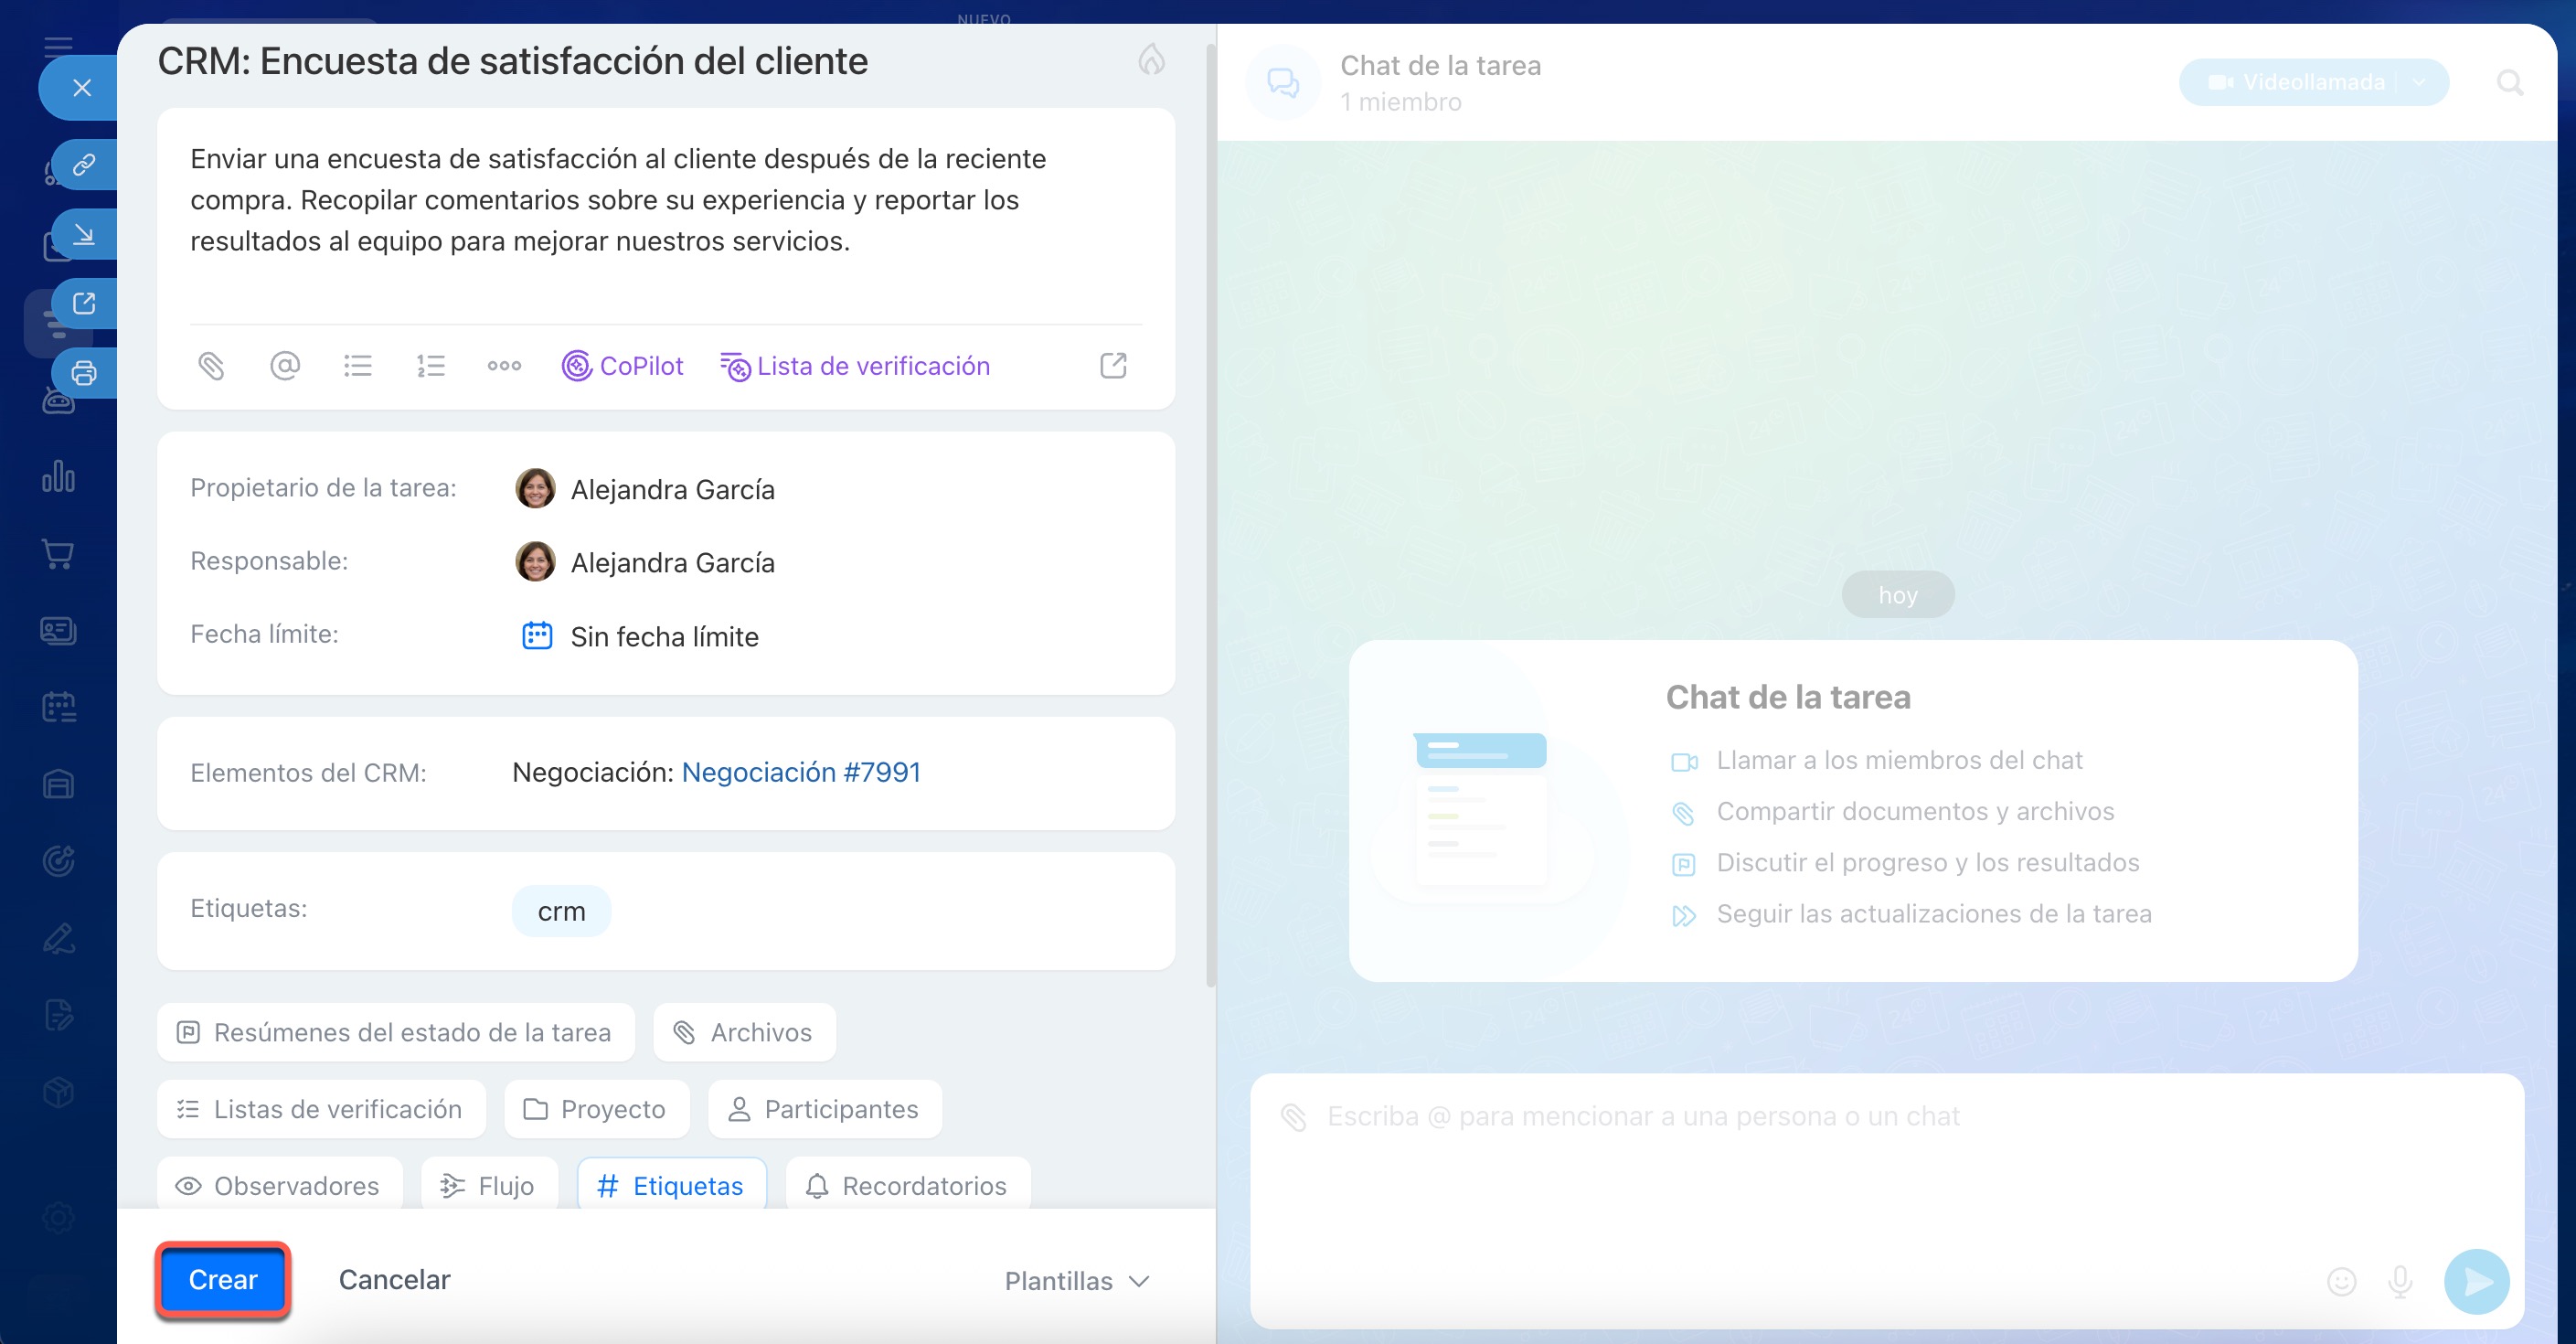Open CoPilot assistant
Viewport: 2576px width, 1344px height.
pyautogui.click(x=623, y=366)
